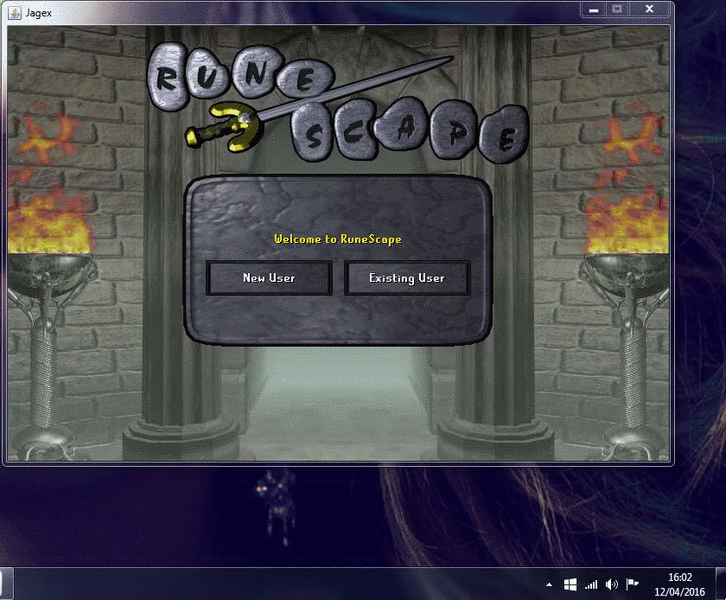Show hidden system tray icons arrow
Image resolution: width=726 pixels, height=600 pixels.
[x=549, y=585]
